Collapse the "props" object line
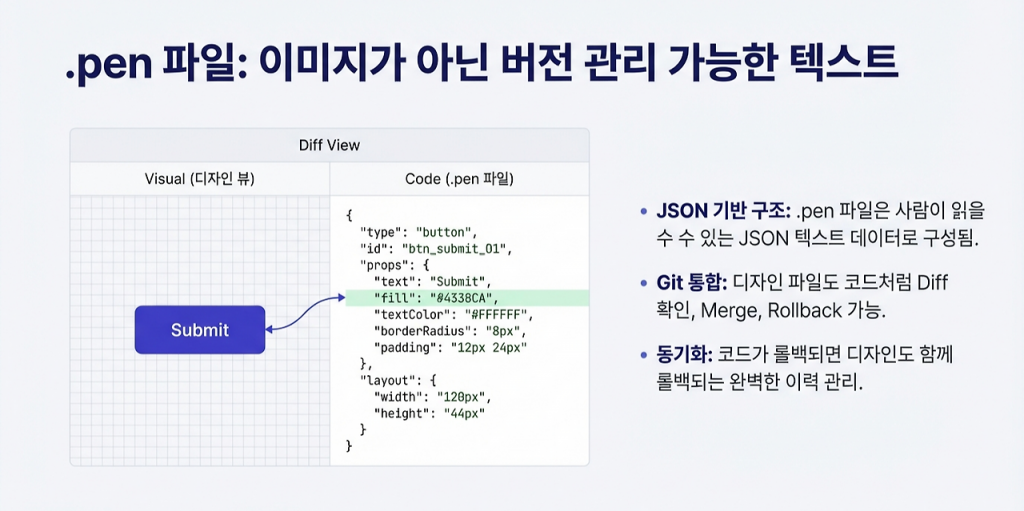This screenshot has width=1024, height=511. (397, 264)
